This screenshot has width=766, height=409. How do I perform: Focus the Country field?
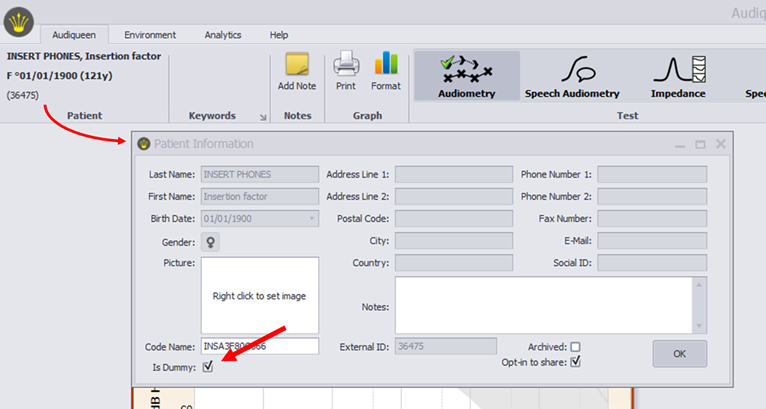(x=454, y=262)
